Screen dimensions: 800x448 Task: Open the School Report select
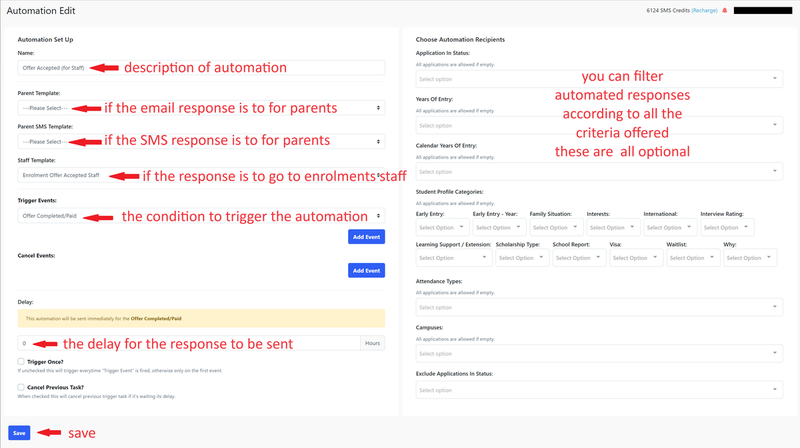point(579,258)
